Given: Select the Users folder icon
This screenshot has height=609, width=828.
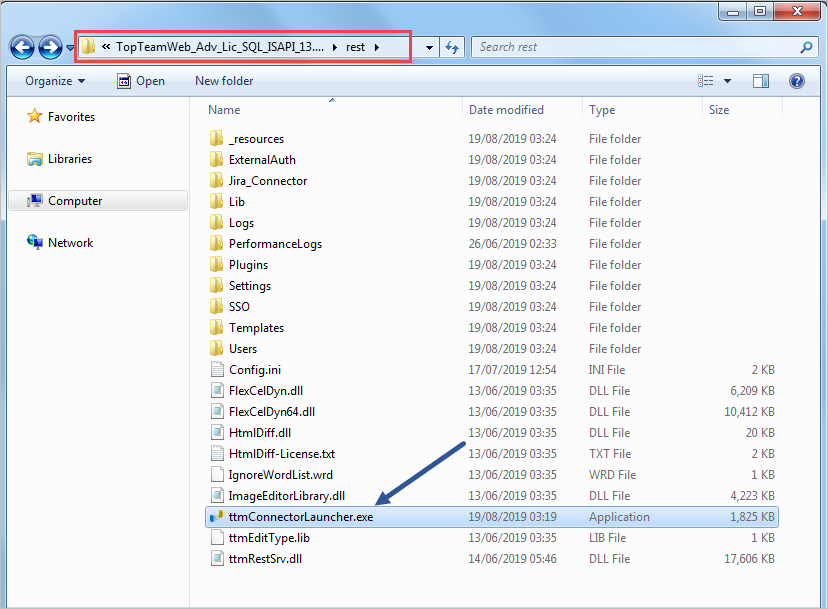Looking at the screenshot, I should pos(217,349).
